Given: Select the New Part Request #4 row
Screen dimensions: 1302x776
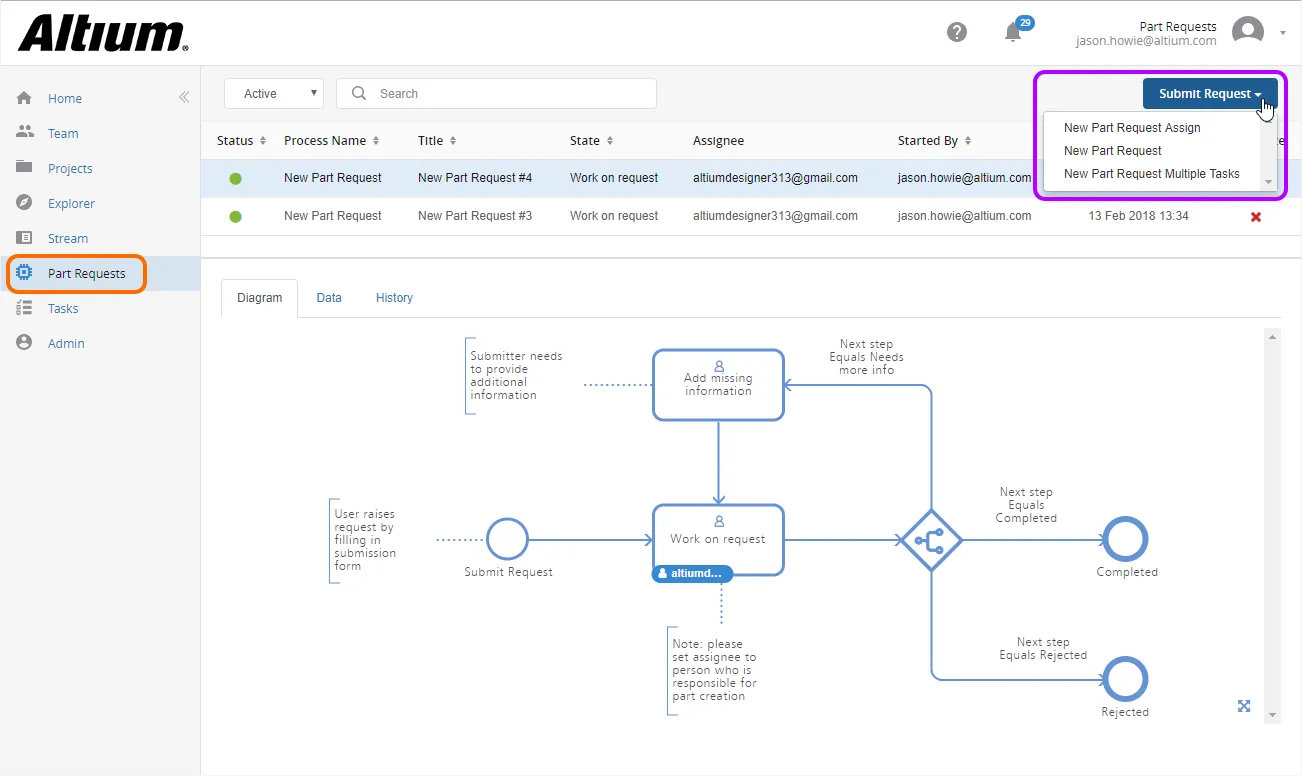Looking at the screenshot, I should pos(475,178).
